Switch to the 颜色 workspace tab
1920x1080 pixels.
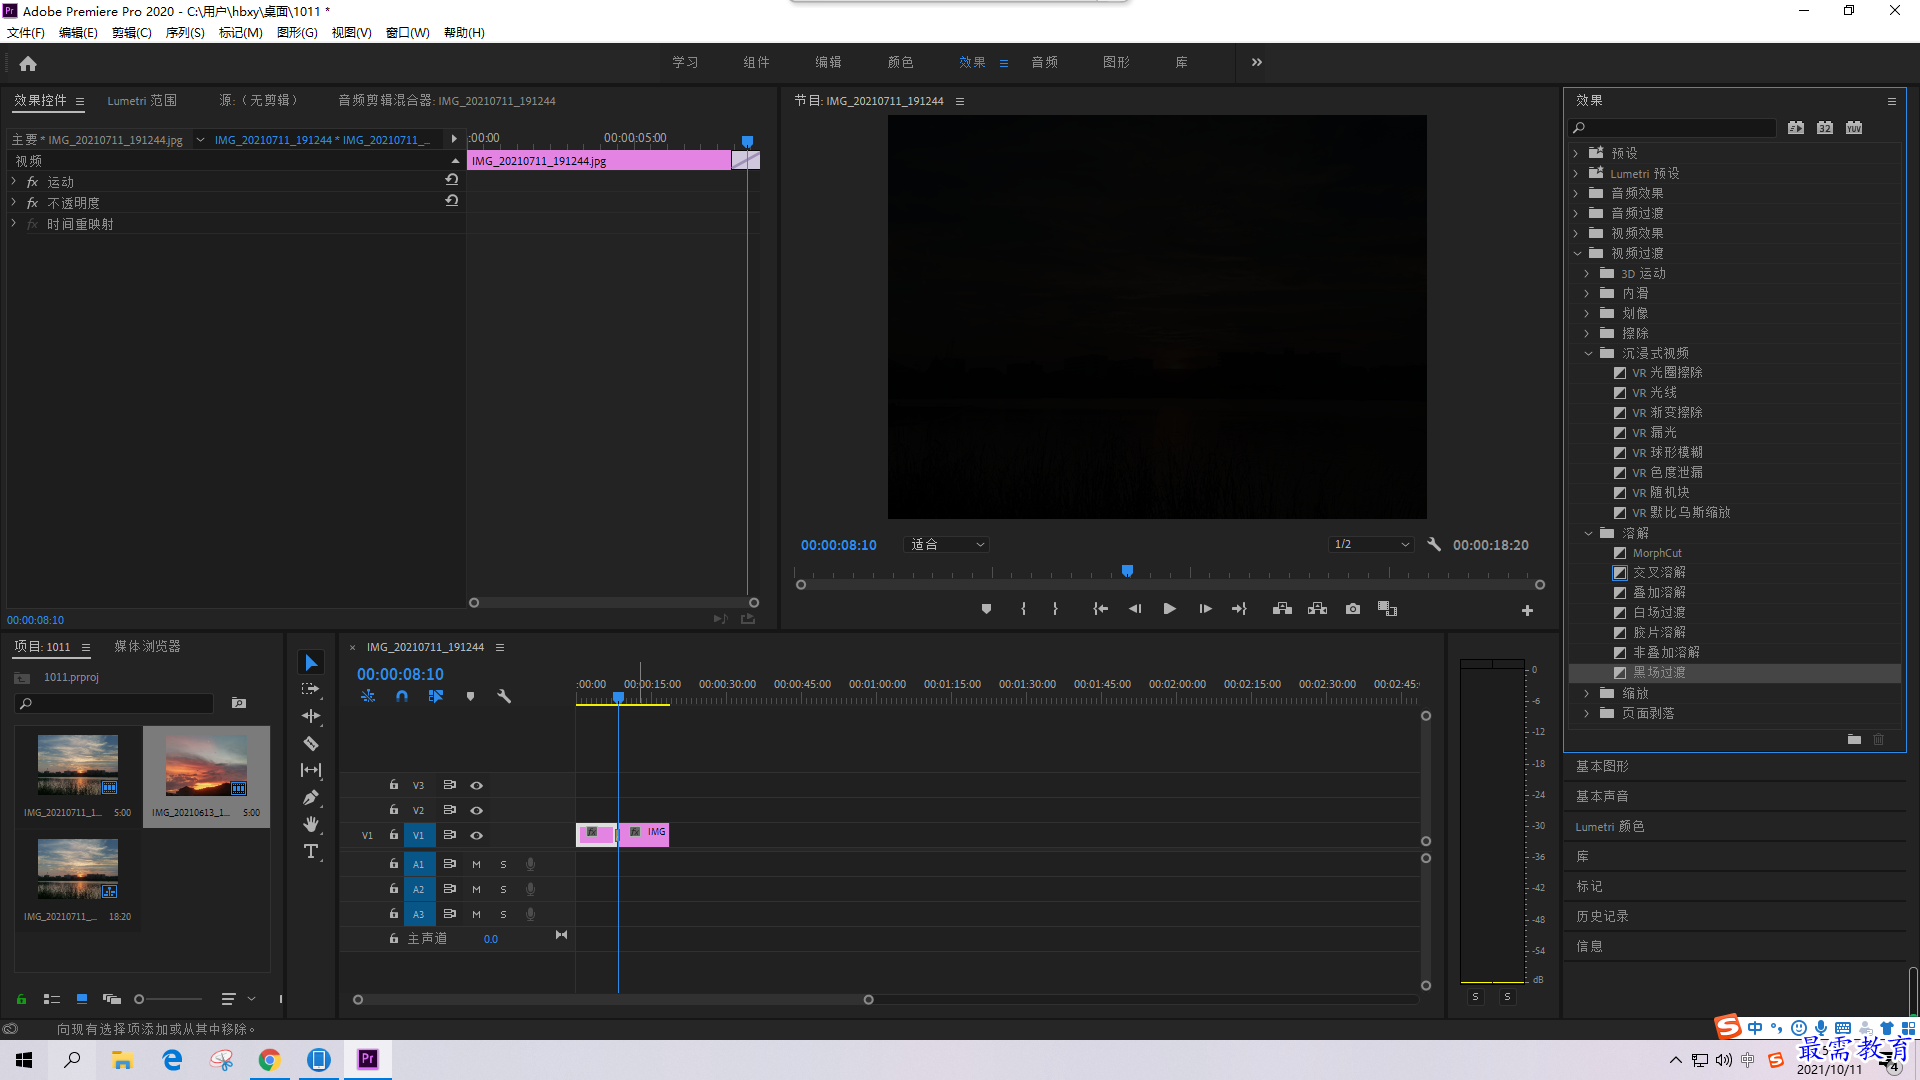(x=900, y=62)
